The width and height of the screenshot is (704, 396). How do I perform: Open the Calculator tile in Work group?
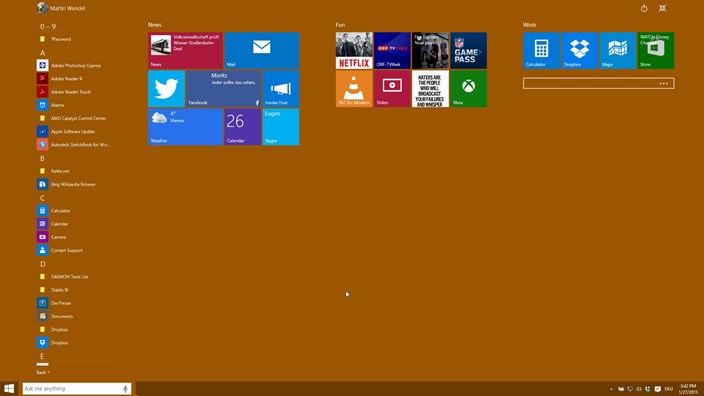click(x=541, y=50)
